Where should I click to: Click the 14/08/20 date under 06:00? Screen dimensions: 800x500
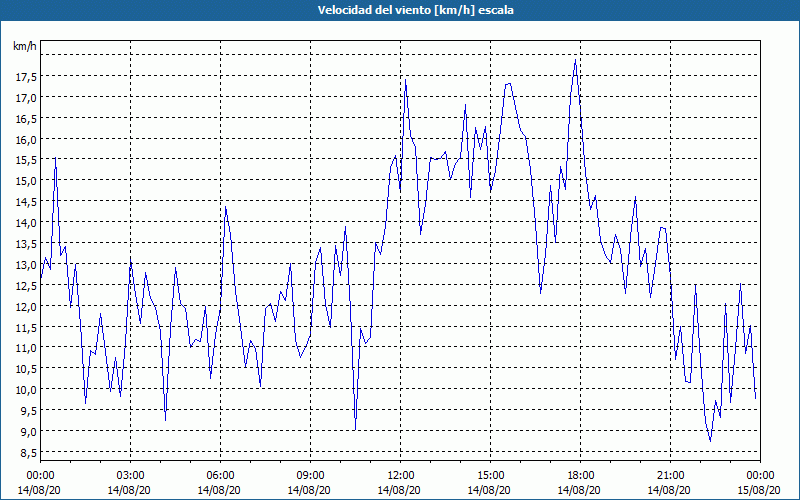coord(219,490)
